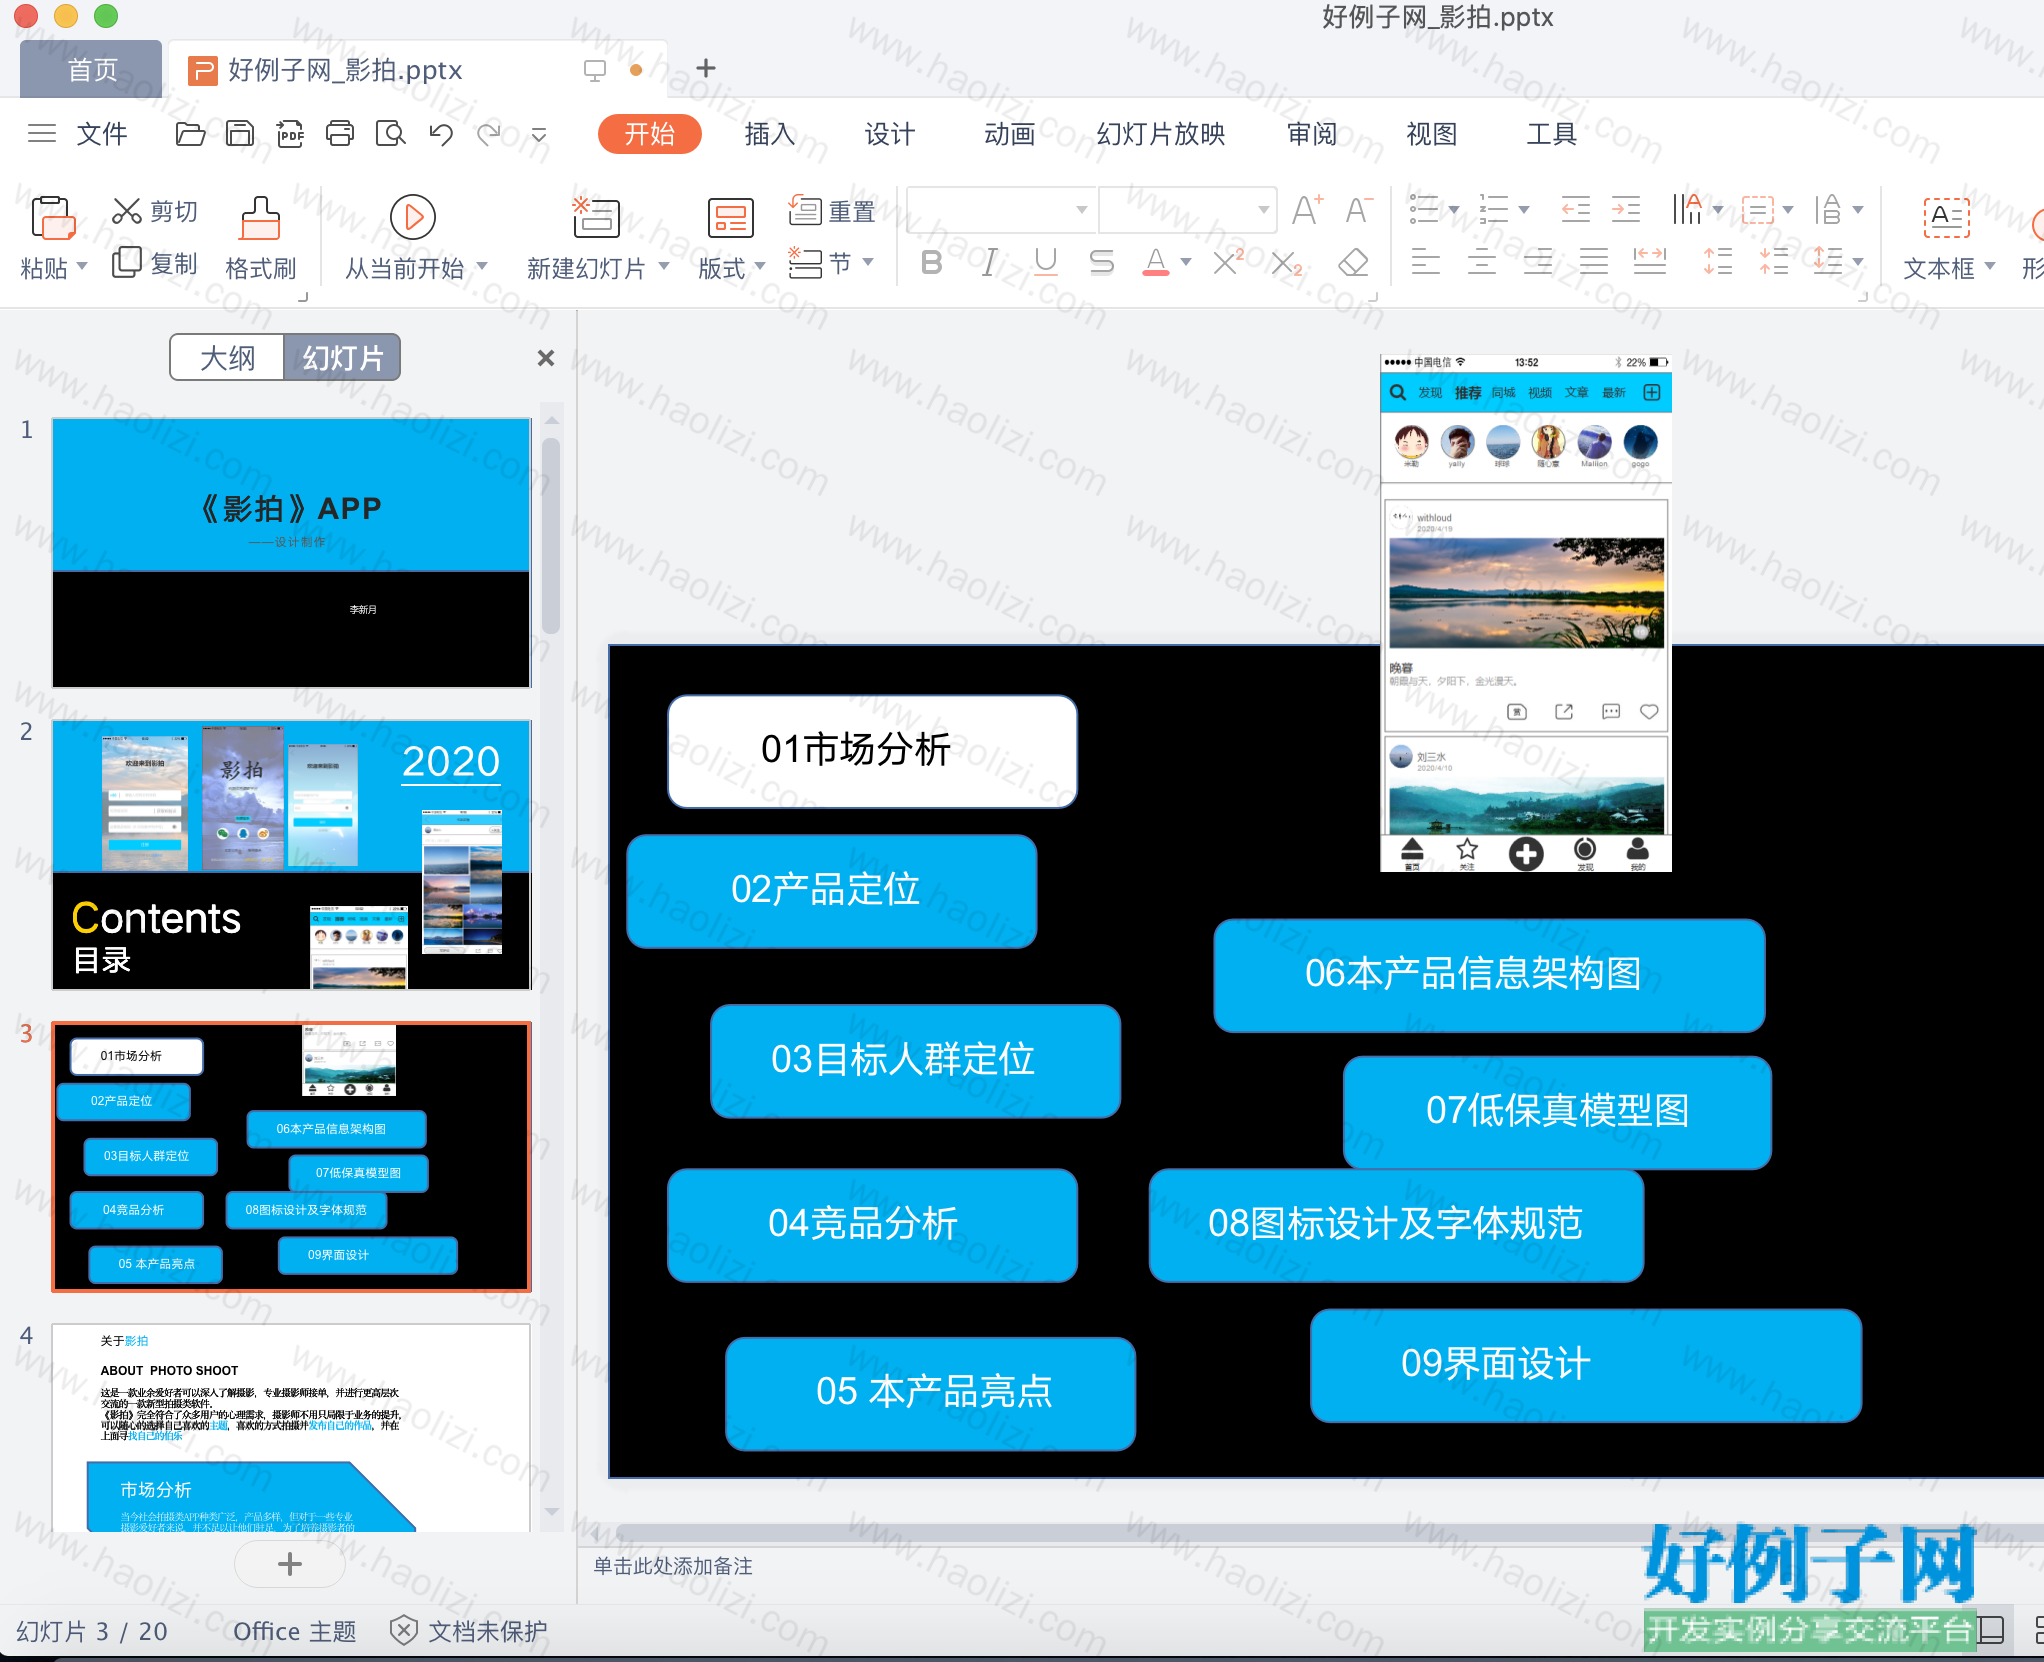Click the save disk icon
This screenshot has height=1662, width=2044.
point(240,134)
